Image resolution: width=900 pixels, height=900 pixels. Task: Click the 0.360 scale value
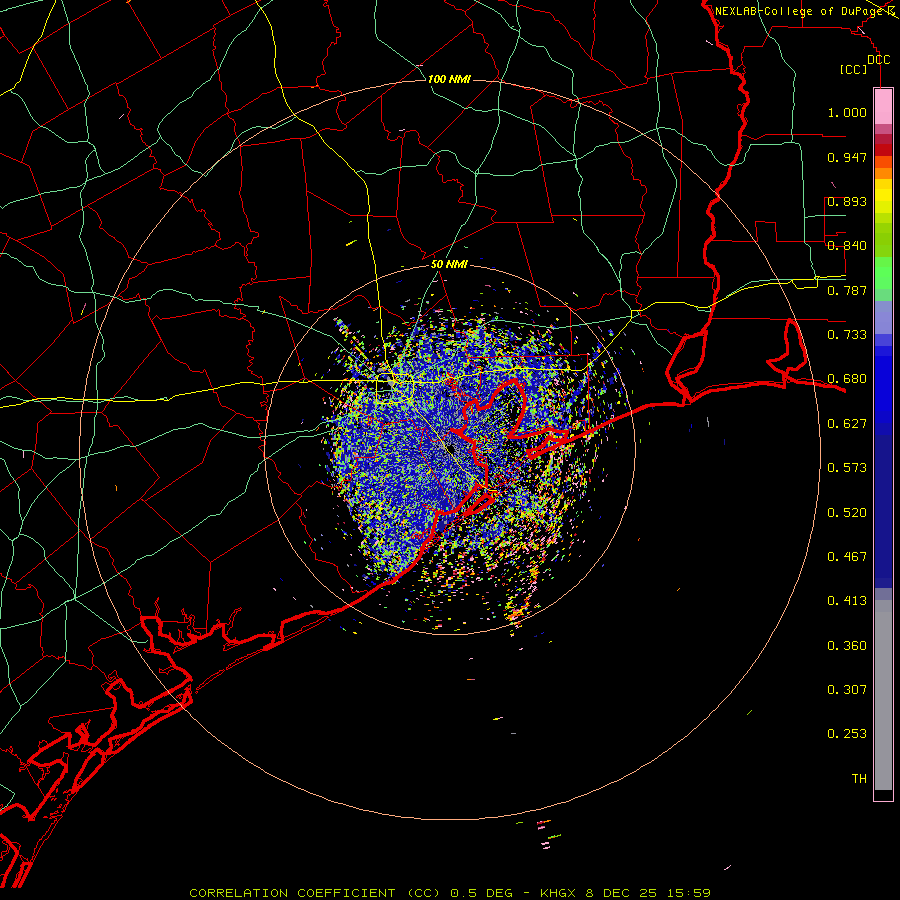click(847, 646)
